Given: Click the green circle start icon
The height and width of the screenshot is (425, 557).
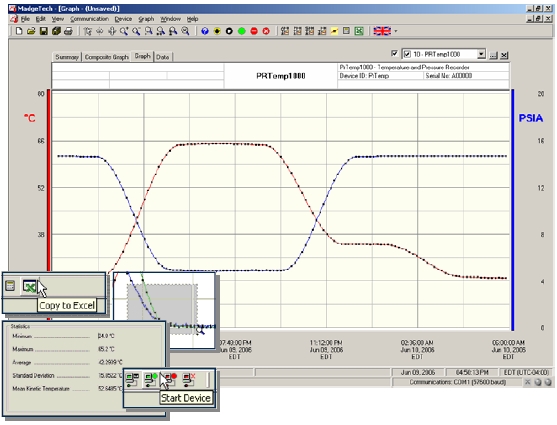Looking at the screenshot, I should pyautogui.click(x=242, y=31).
